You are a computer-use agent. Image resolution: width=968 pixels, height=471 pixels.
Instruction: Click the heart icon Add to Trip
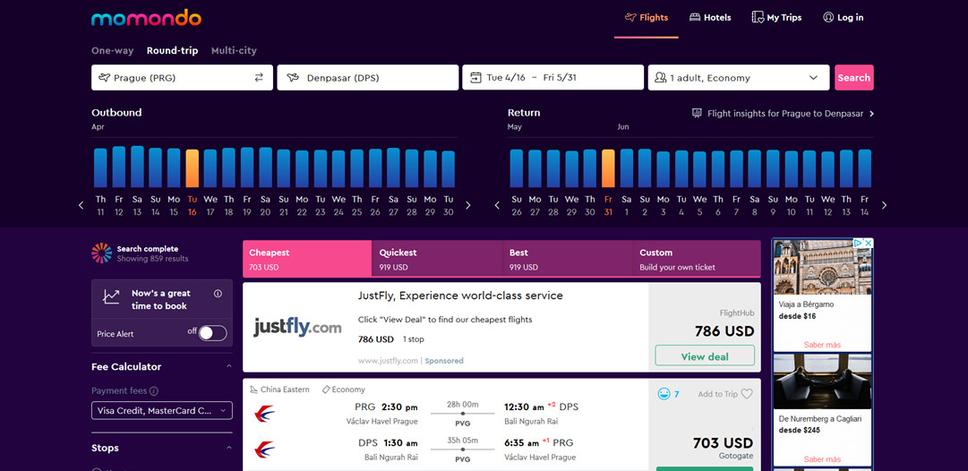coord(747,394)
